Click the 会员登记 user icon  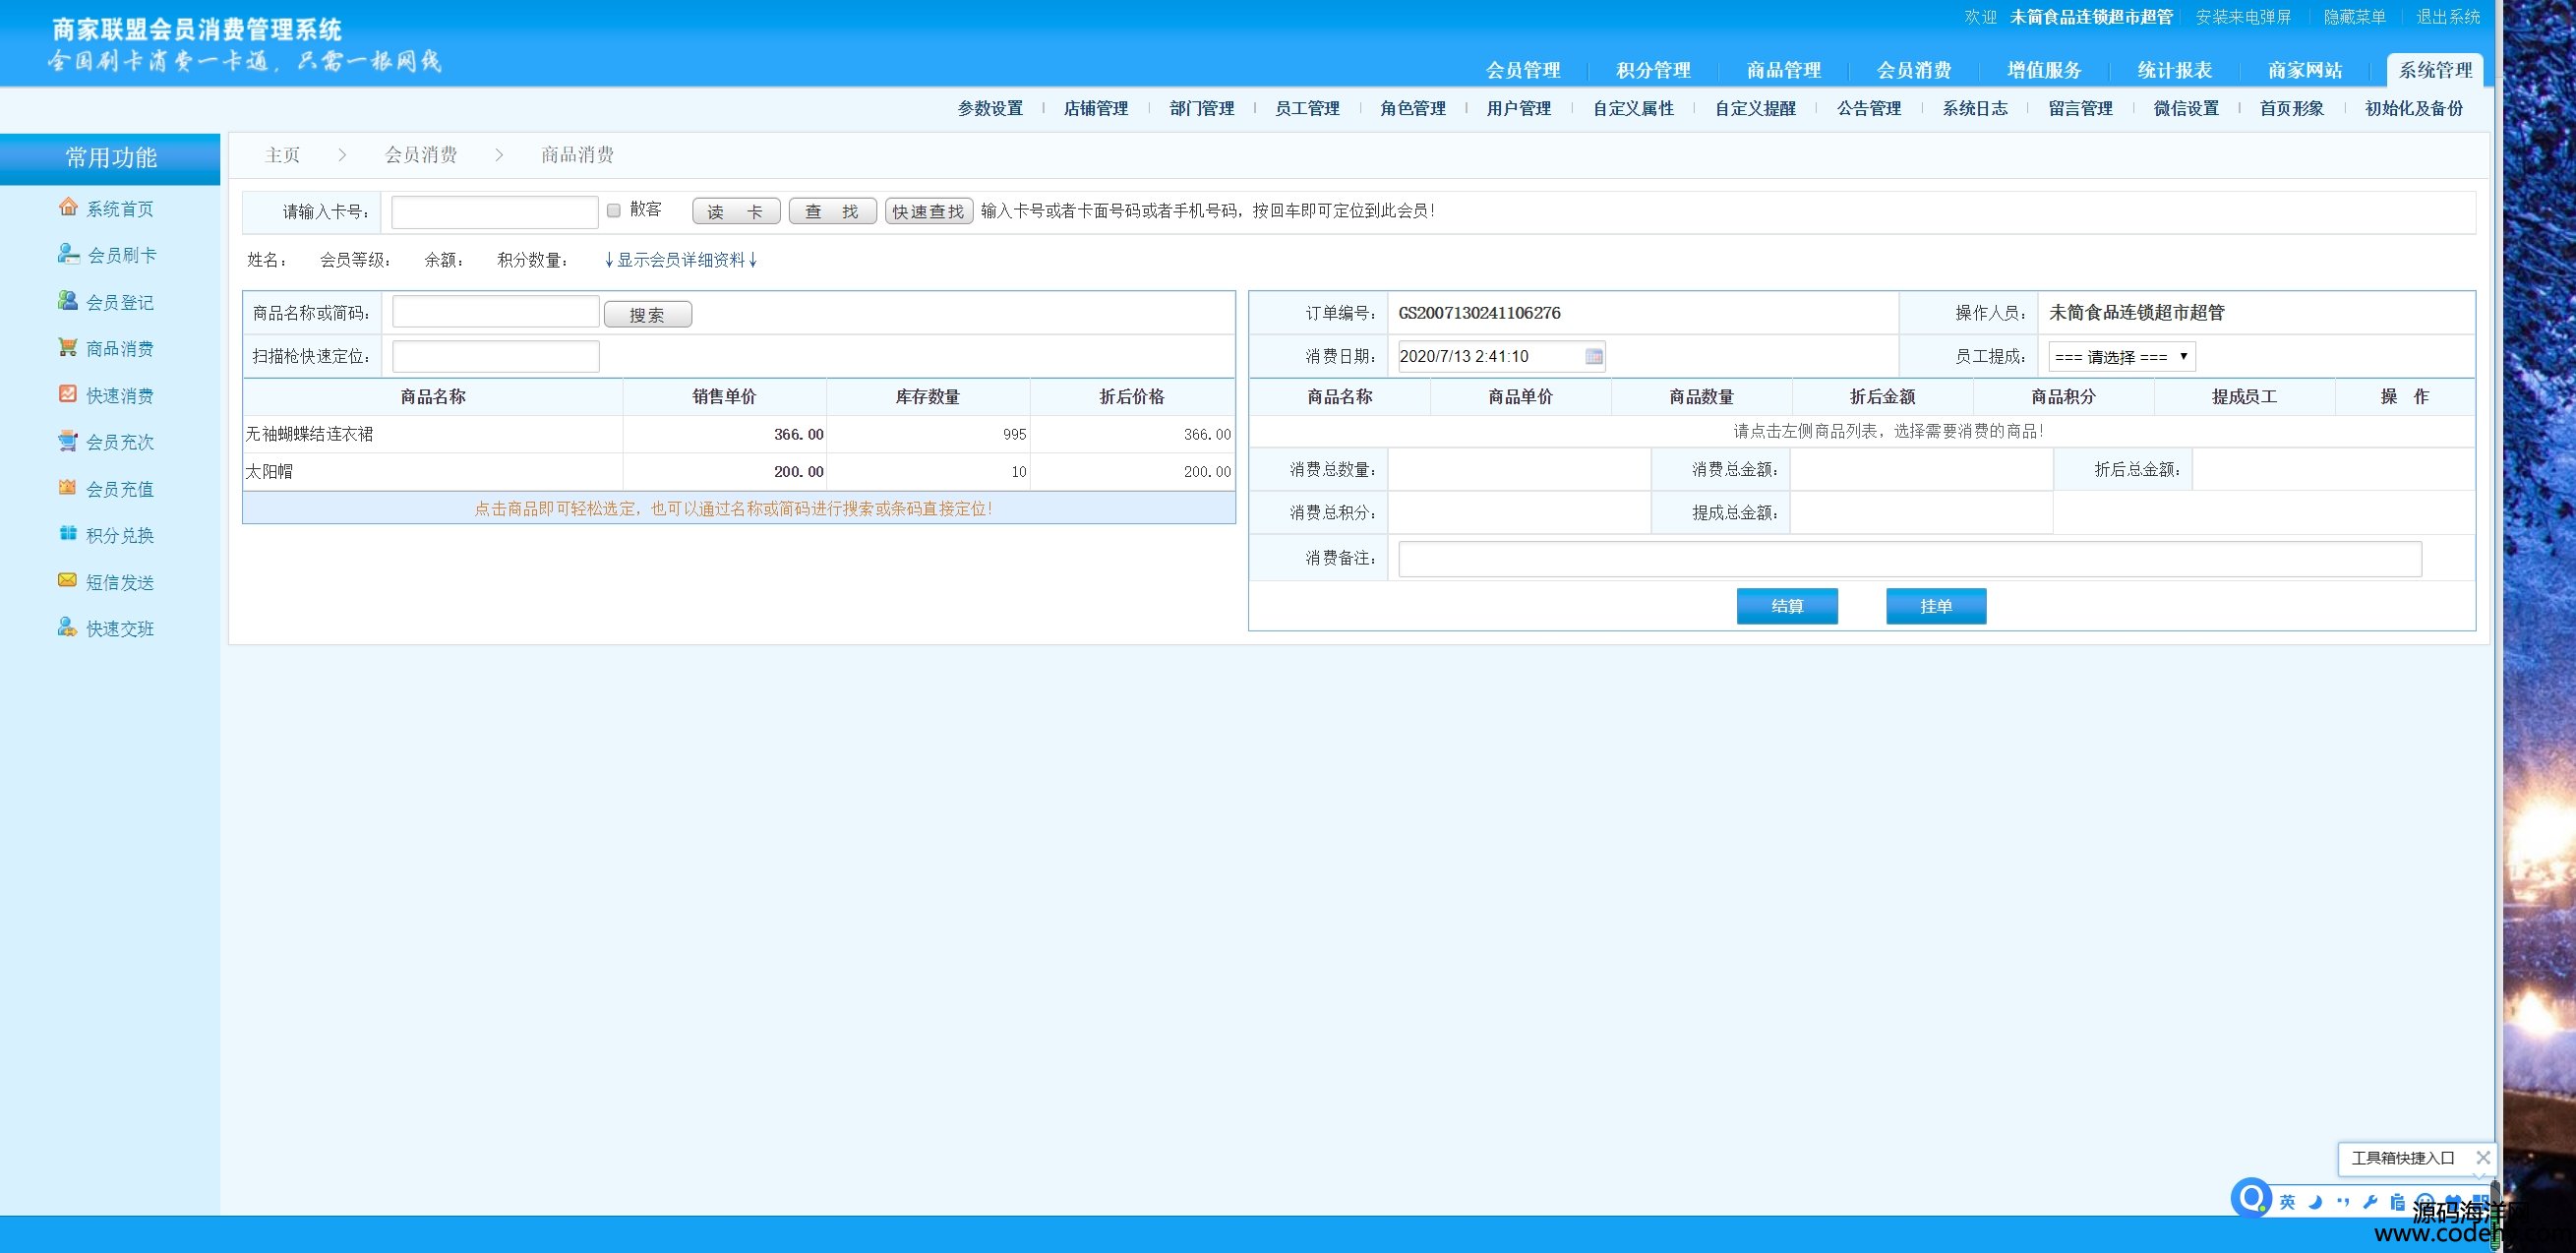(68, 301)
